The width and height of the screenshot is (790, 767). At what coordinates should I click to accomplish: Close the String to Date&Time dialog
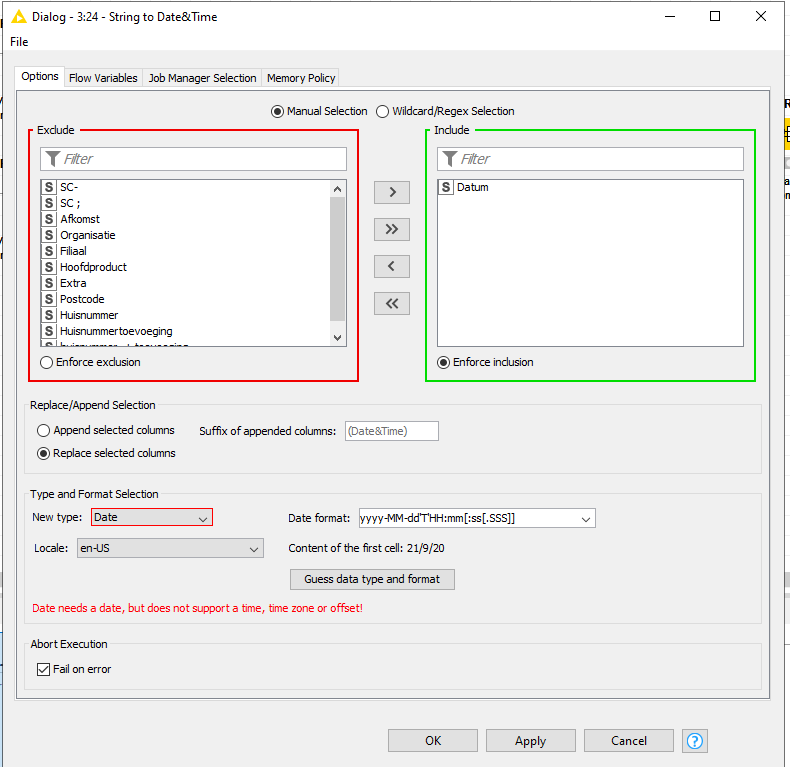tap(761, 16)
